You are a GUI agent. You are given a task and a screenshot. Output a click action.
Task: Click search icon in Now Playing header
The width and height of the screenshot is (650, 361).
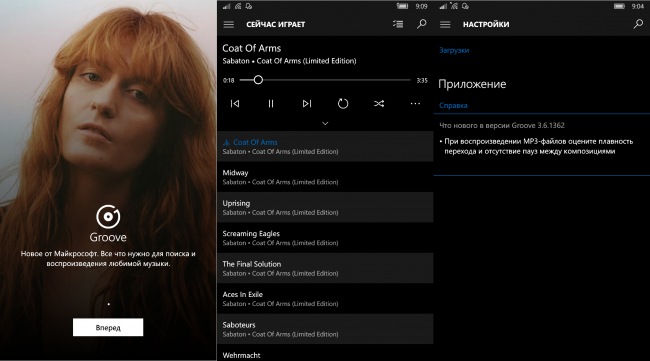click(422, 24)
